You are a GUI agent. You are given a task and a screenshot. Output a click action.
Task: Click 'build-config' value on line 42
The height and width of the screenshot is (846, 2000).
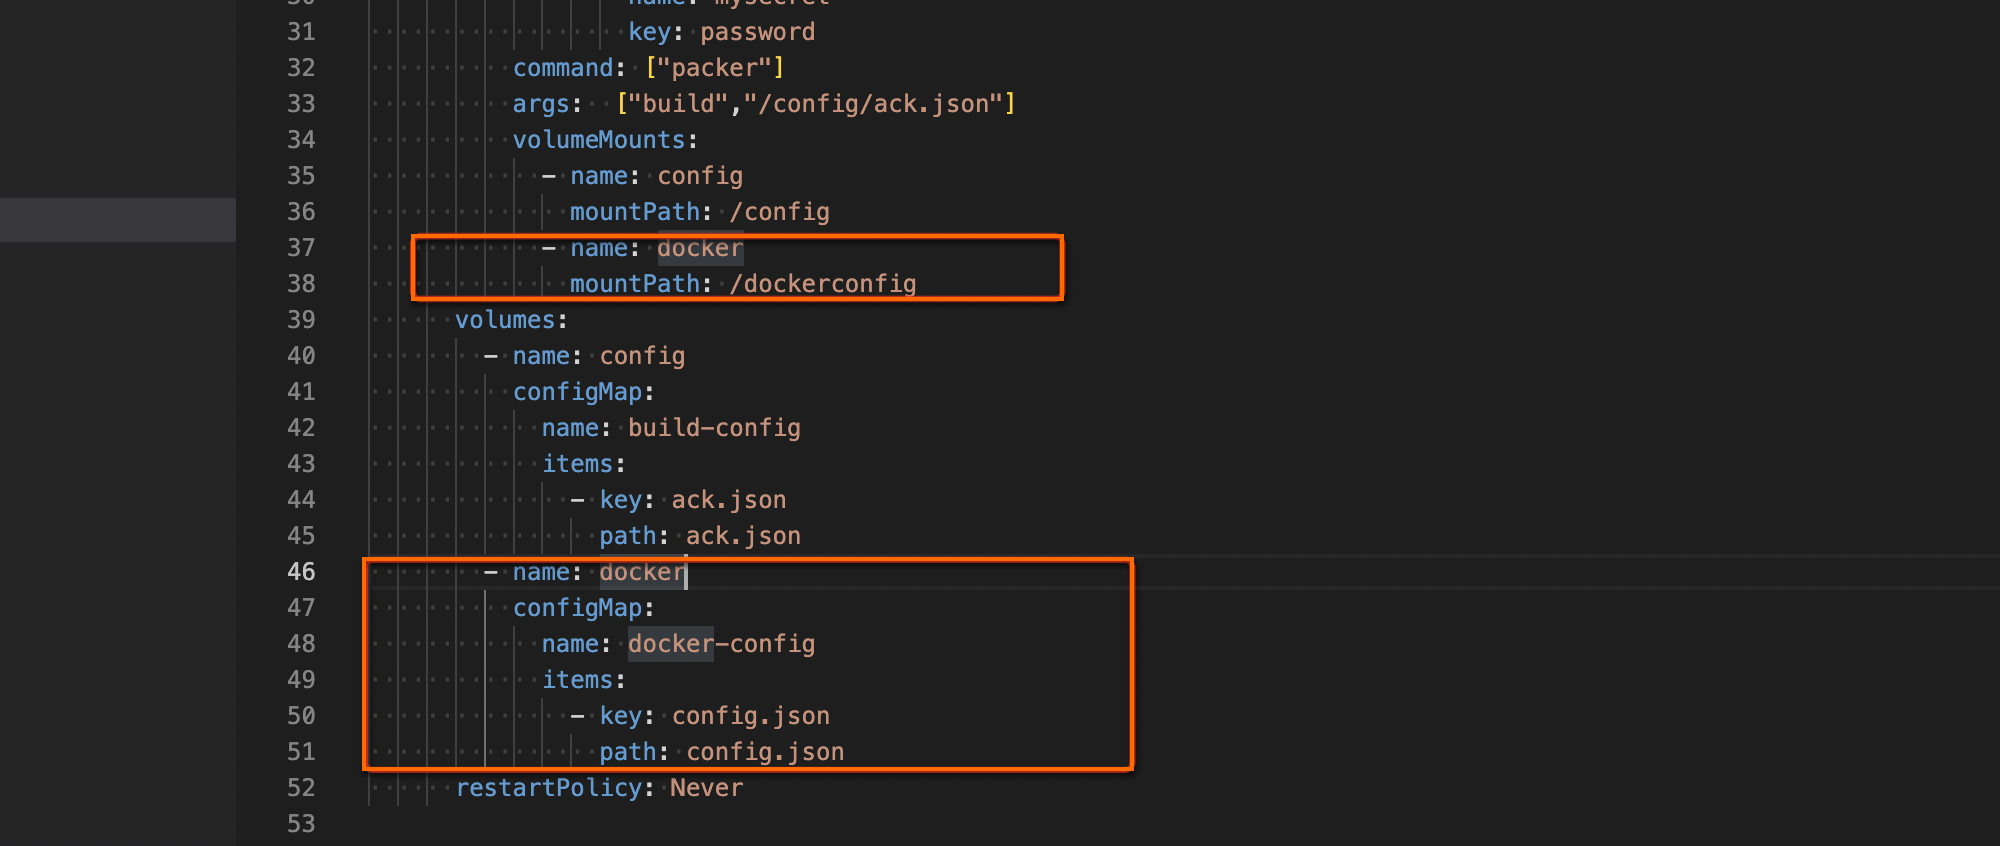pyautogui.click(x=714, y=428)
